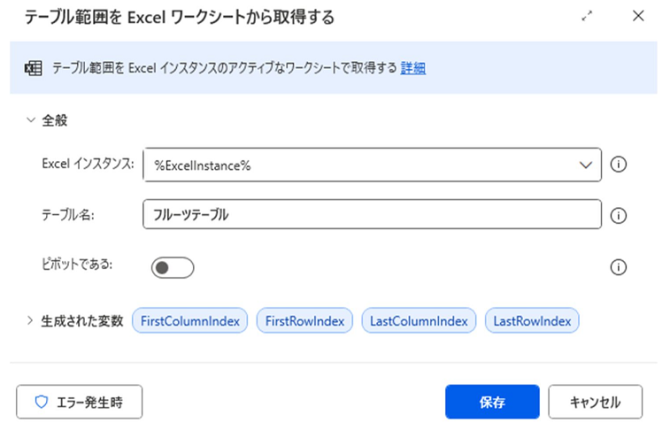Image resolution: width=670 pixels, height=430 pixels.
Task: Click the info icon beside Excel インスタンス
Action: coord(618,165)
